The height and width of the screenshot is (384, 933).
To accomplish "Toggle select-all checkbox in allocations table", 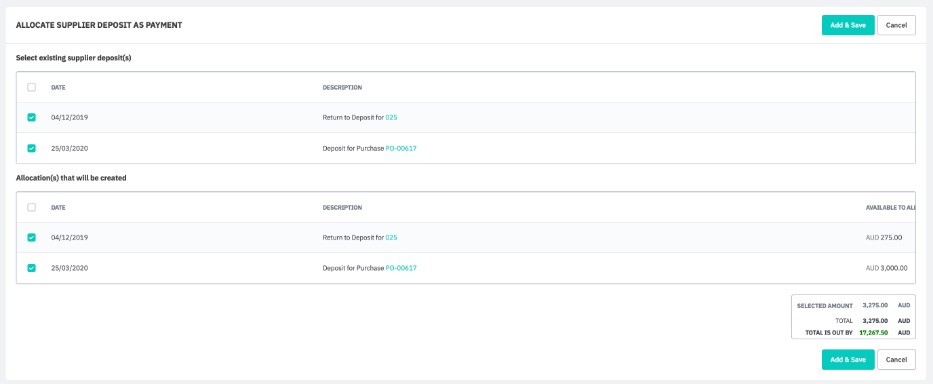I will [x=32, y=207].
